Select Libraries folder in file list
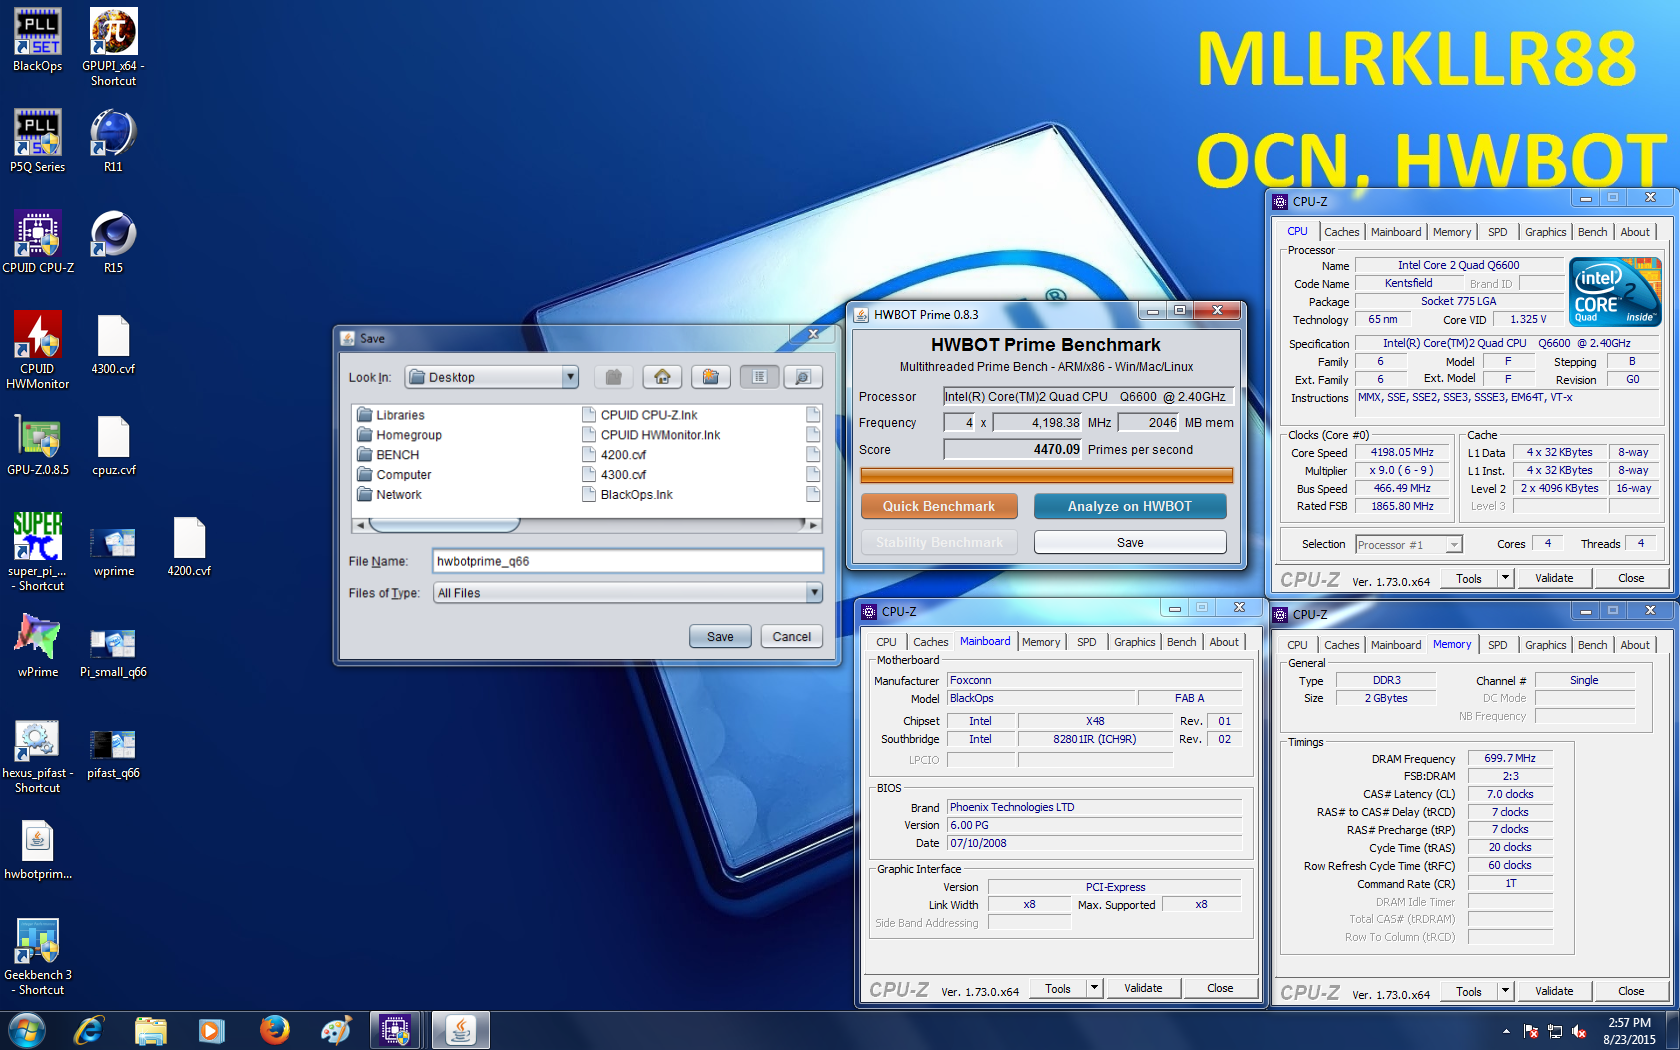This screenshot has width=1680, height=1050. point(392,415)
